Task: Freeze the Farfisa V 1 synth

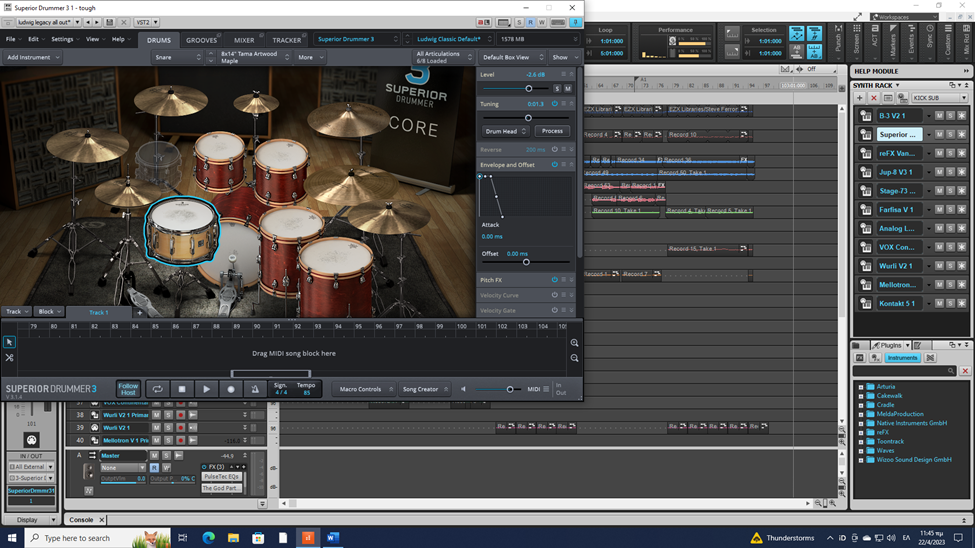Action: coord(961,210)
